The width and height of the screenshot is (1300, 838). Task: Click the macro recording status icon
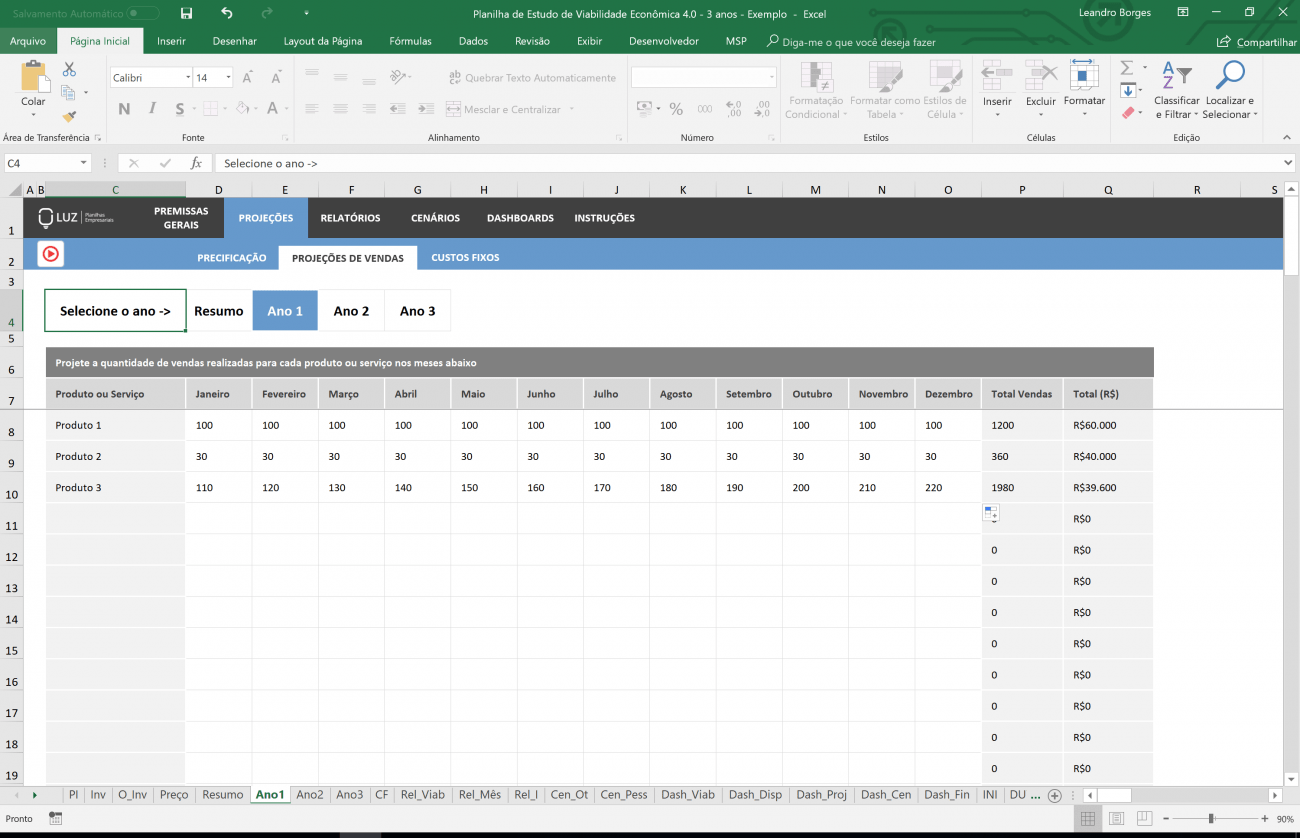coord(55,818)
